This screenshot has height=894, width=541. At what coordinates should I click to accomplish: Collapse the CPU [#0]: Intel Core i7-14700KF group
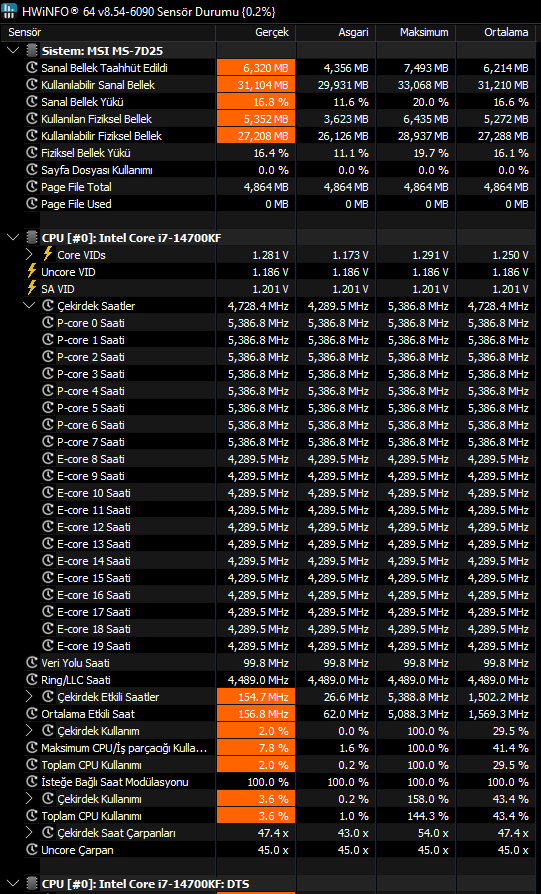tap(13, 238)
